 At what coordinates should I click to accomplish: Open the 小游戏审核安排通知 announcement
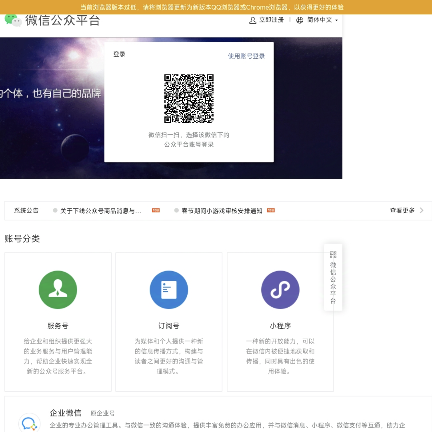coord(222,211)
